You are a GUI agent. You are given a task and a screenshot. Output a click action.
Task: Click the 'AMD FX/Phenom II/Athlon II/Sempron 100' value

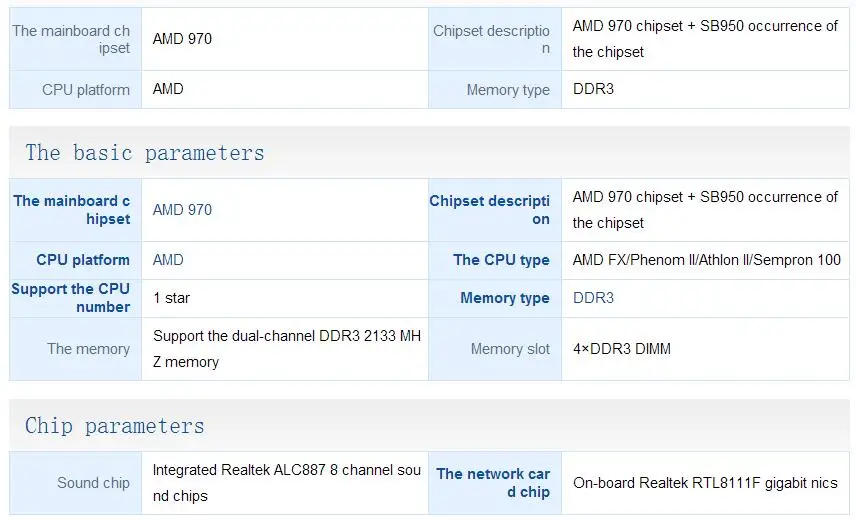[x=706, y=260]
